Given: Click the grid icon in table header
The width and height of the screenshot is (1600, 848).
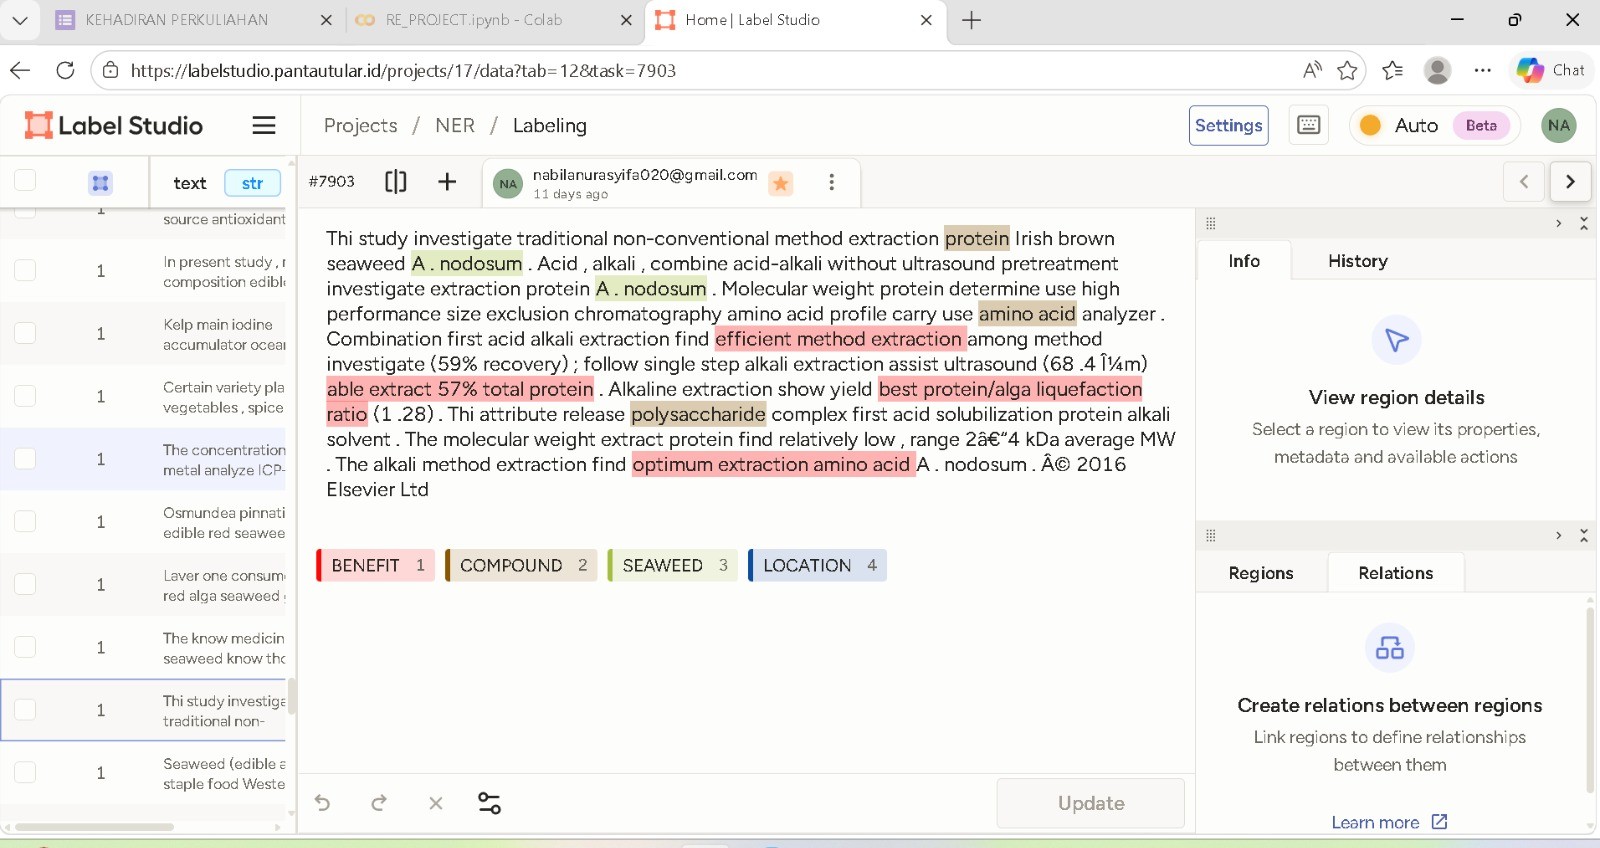Looking at the screenshot, I should [x=100, y=183].
